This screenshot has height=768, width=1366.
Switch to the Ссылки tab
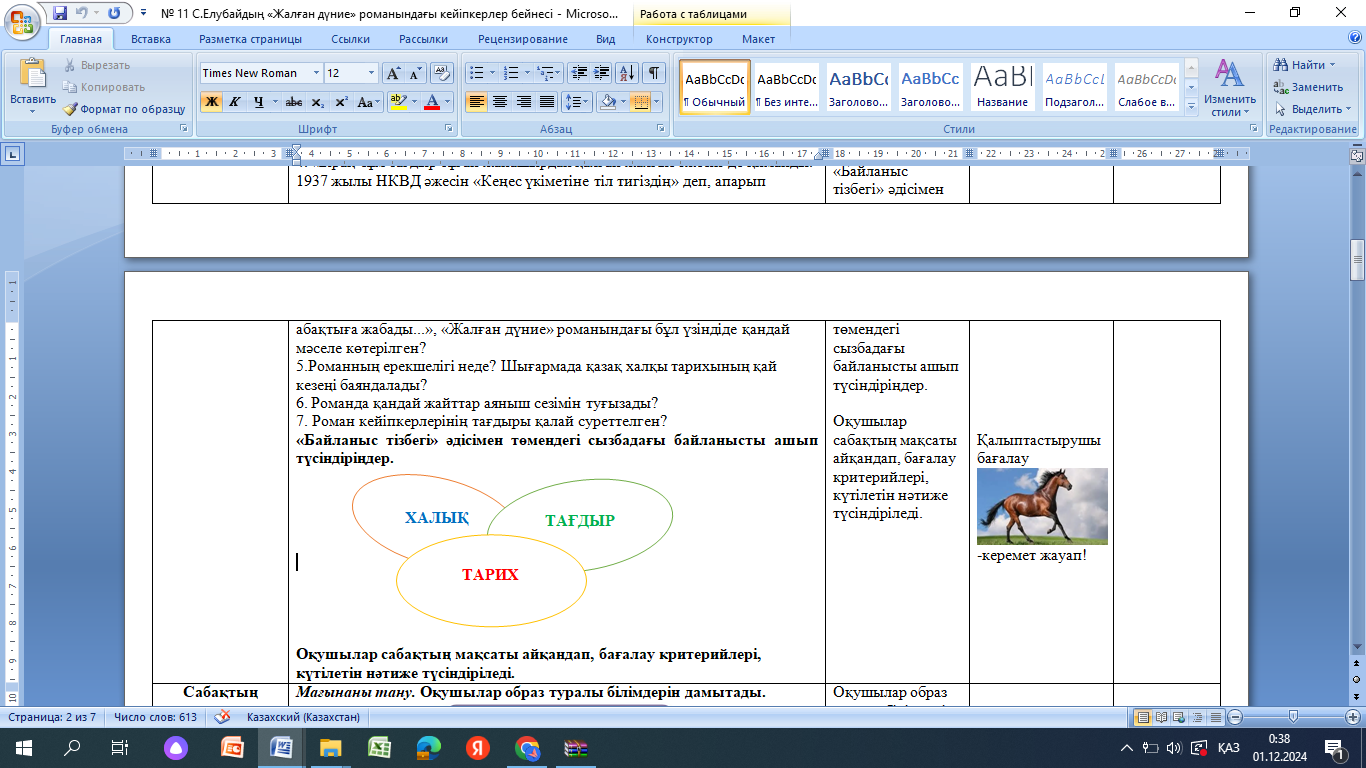350,39
